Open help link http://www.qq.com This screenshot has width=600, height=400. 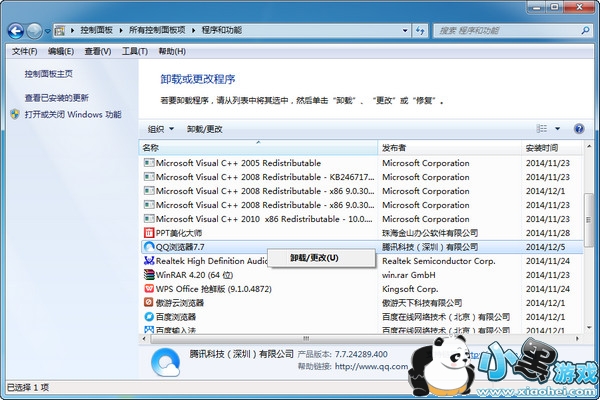(371, 367)
